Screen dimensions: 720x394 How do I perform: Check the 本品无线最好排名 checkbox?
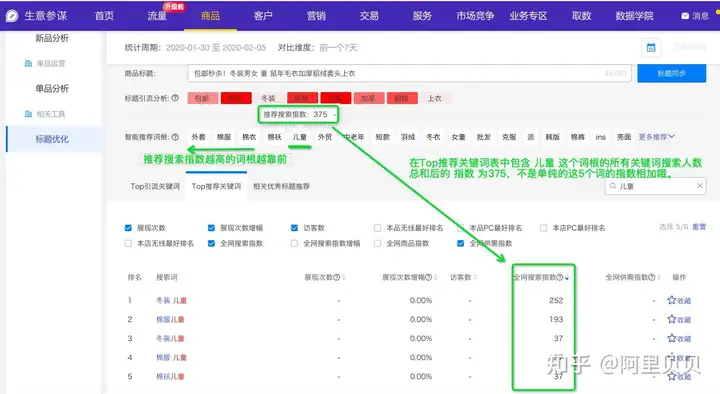click(x=377, y=228)
